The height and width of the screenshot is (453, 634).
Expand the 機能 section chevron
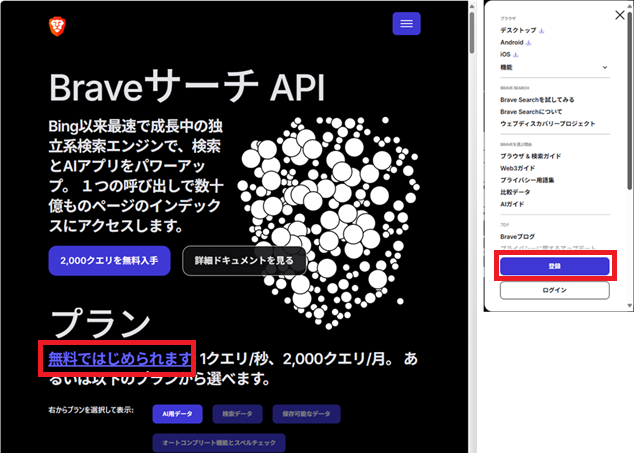pyautogui.click(x=605, y=67)
